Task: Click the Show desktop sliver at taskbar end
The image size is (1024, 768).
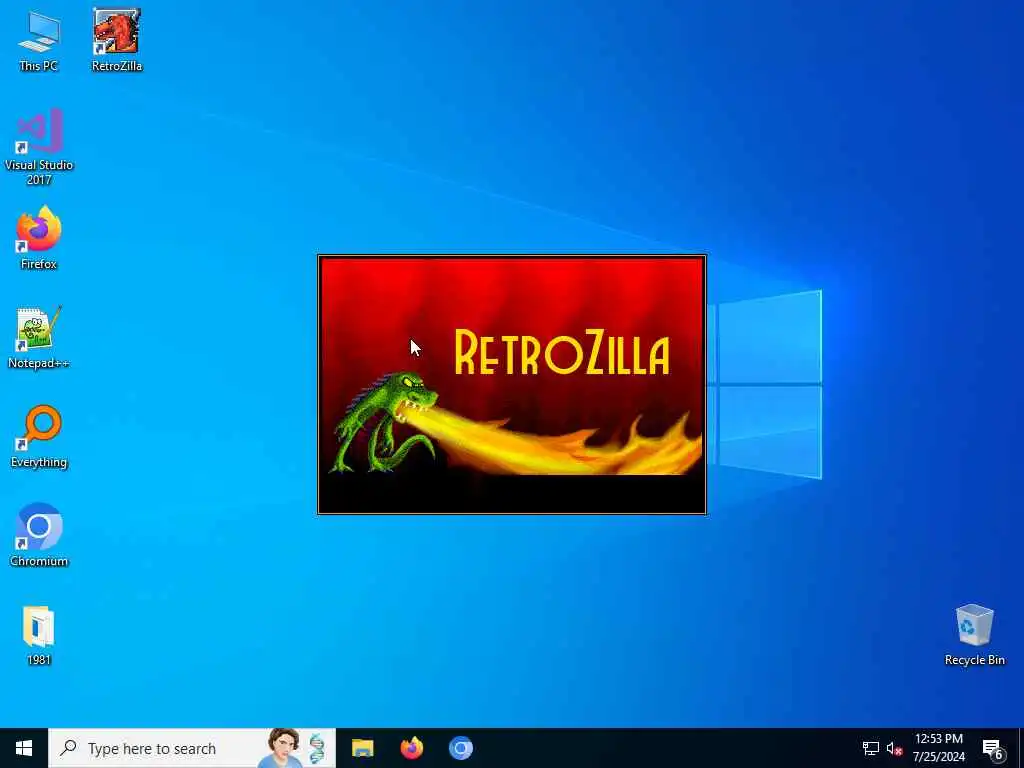Action: (x=1021, y=748)
